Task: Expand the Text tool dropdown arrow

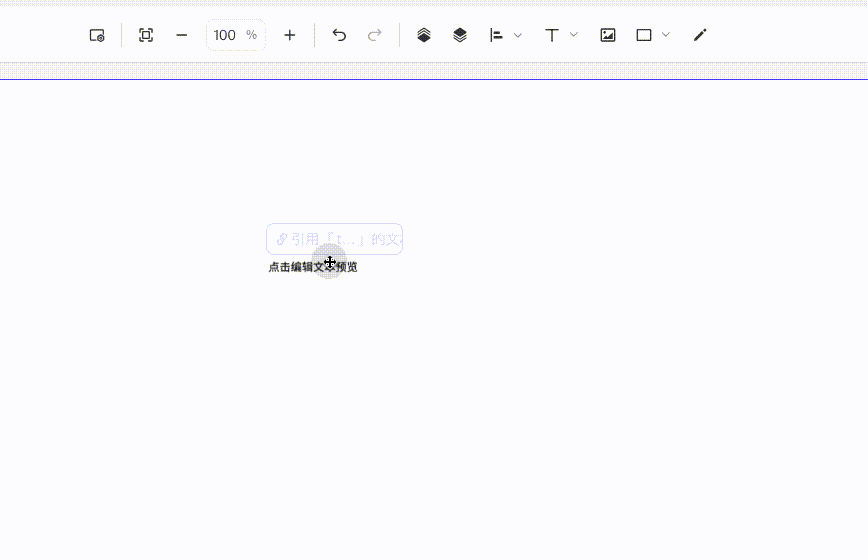Action: coord(574,34)
